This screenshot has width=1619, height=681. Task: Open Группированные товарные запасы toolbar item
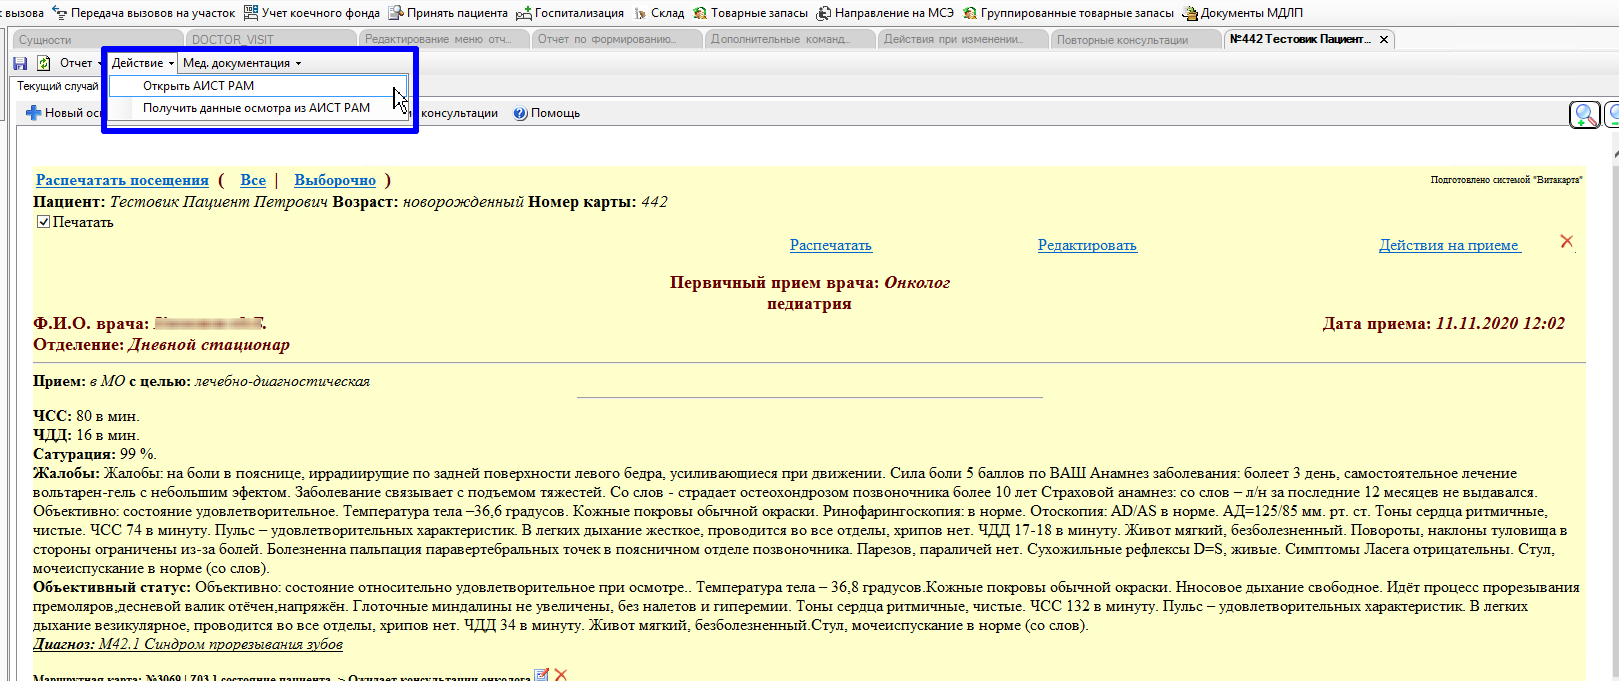1068,13
